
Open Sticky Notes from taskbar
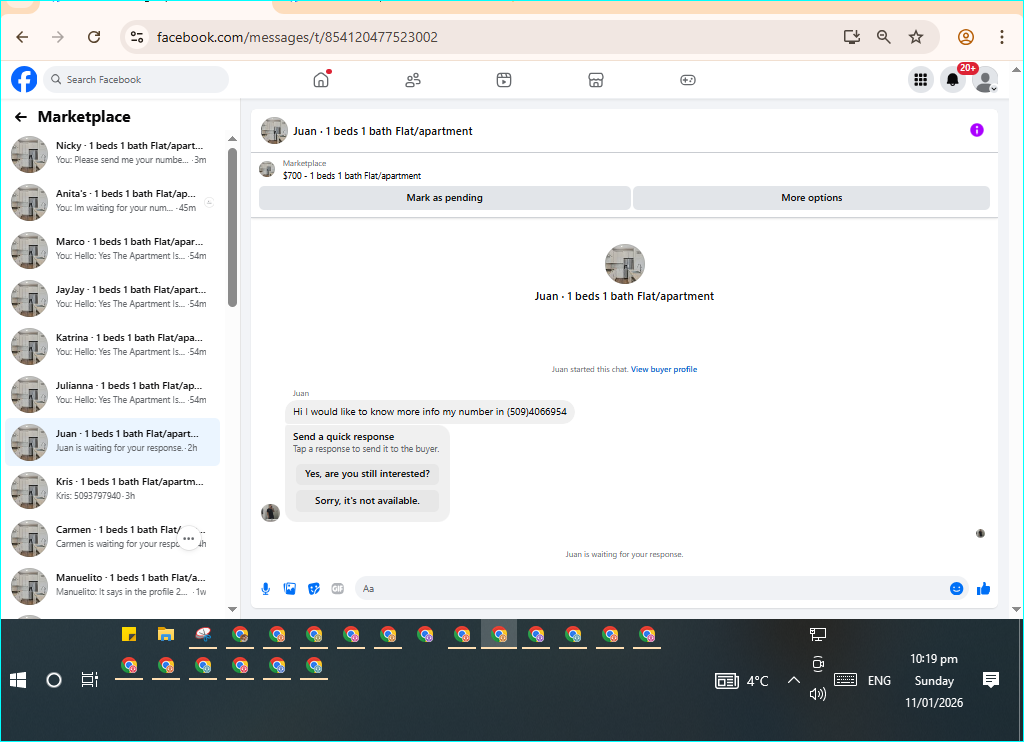[x=129, y=634]
